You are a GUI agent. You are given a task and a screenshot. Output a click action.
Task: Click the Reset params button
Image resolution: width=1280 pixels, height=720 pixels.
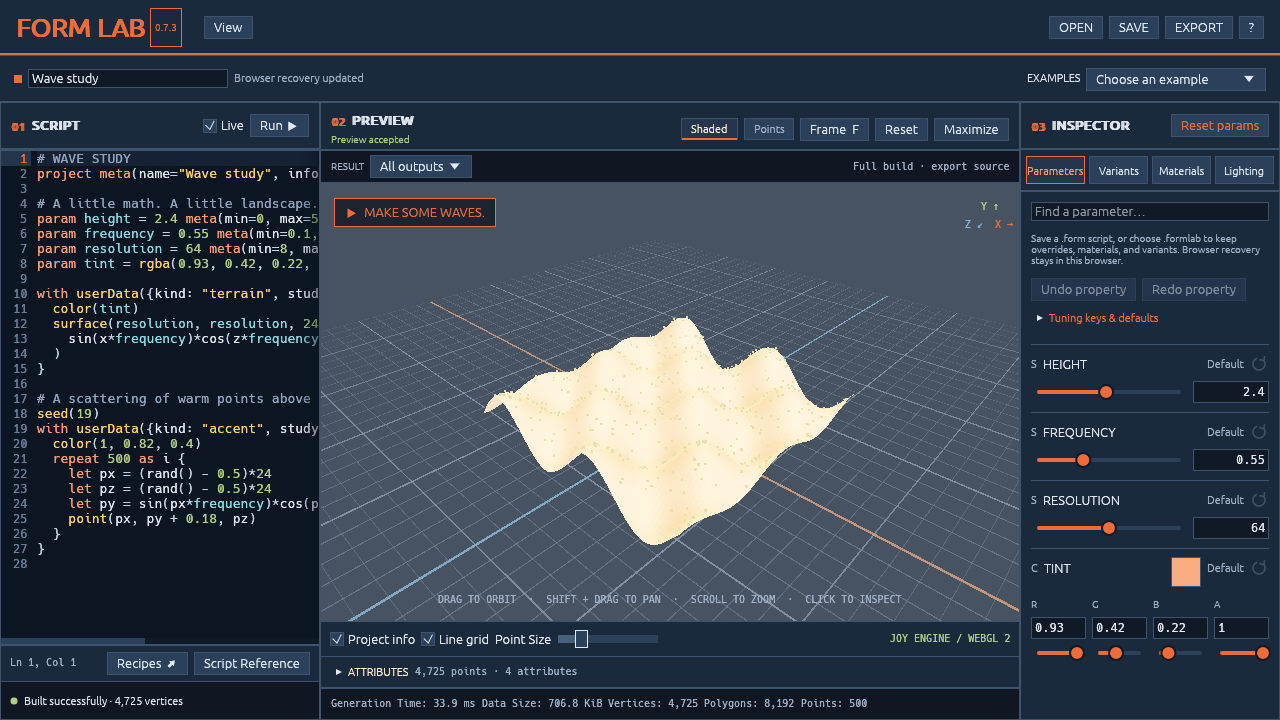tap(1220, 126)
